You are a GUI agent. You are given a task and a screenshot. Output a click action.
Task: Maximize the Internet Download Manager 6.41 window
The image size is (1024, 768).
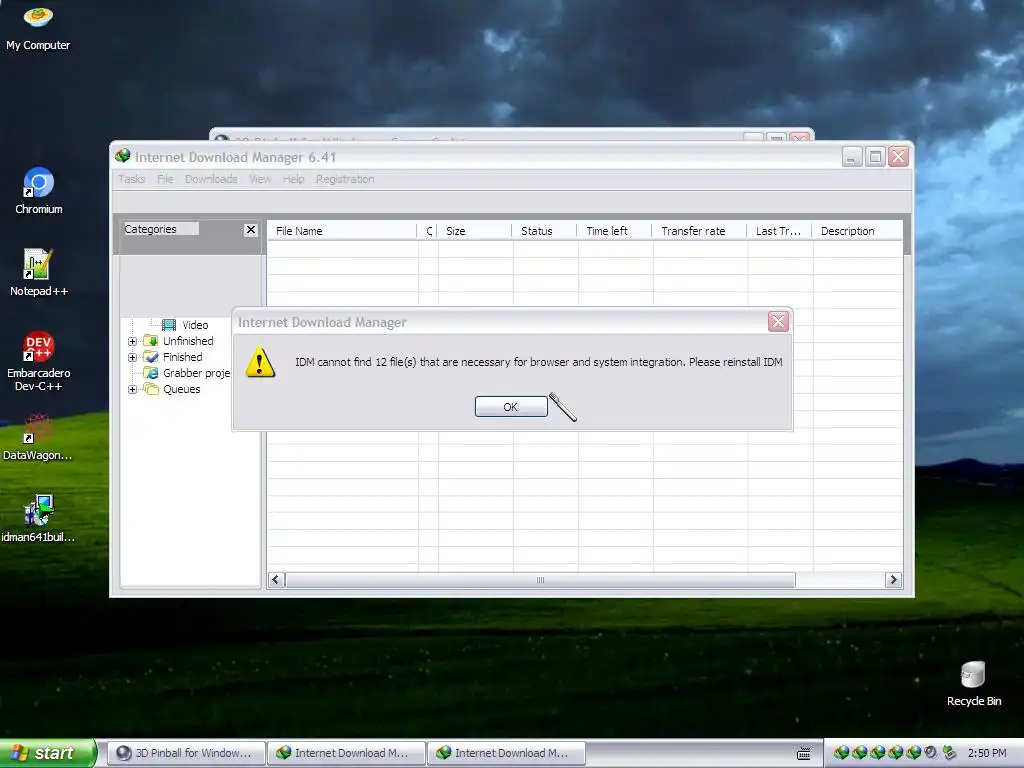click(x=875, y=157)
